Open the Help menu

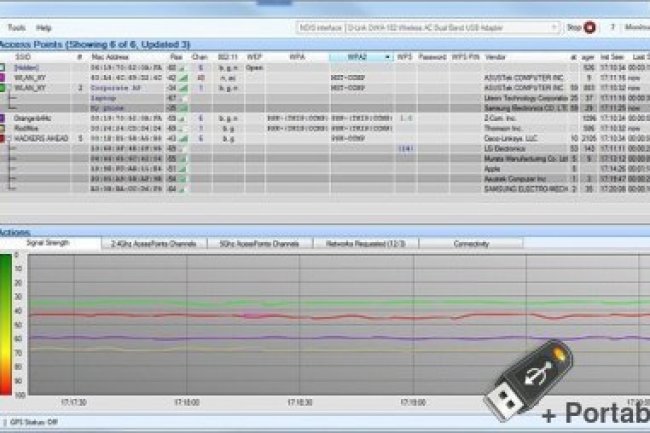tap(44, 28)
